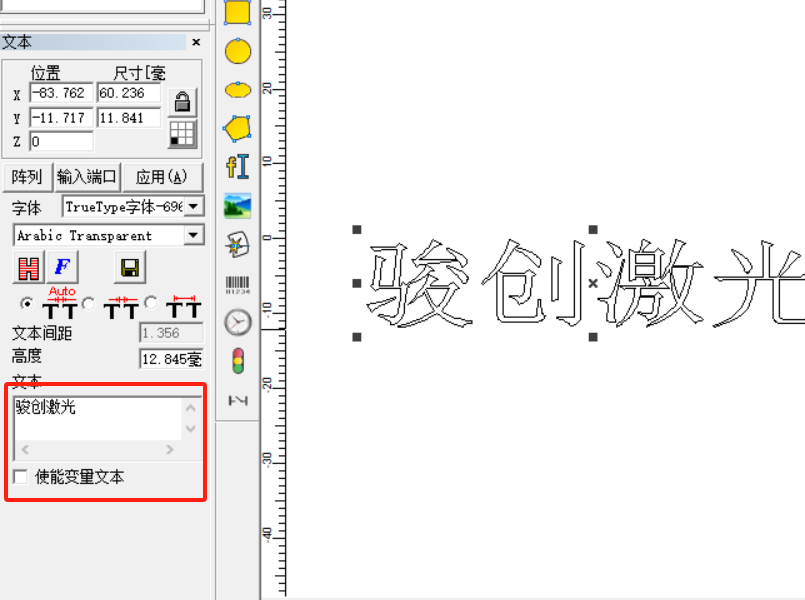The width and height of the screenshot is (805, 600).
Task: Open the blue F font settings
Action: (x=63, y=267)
